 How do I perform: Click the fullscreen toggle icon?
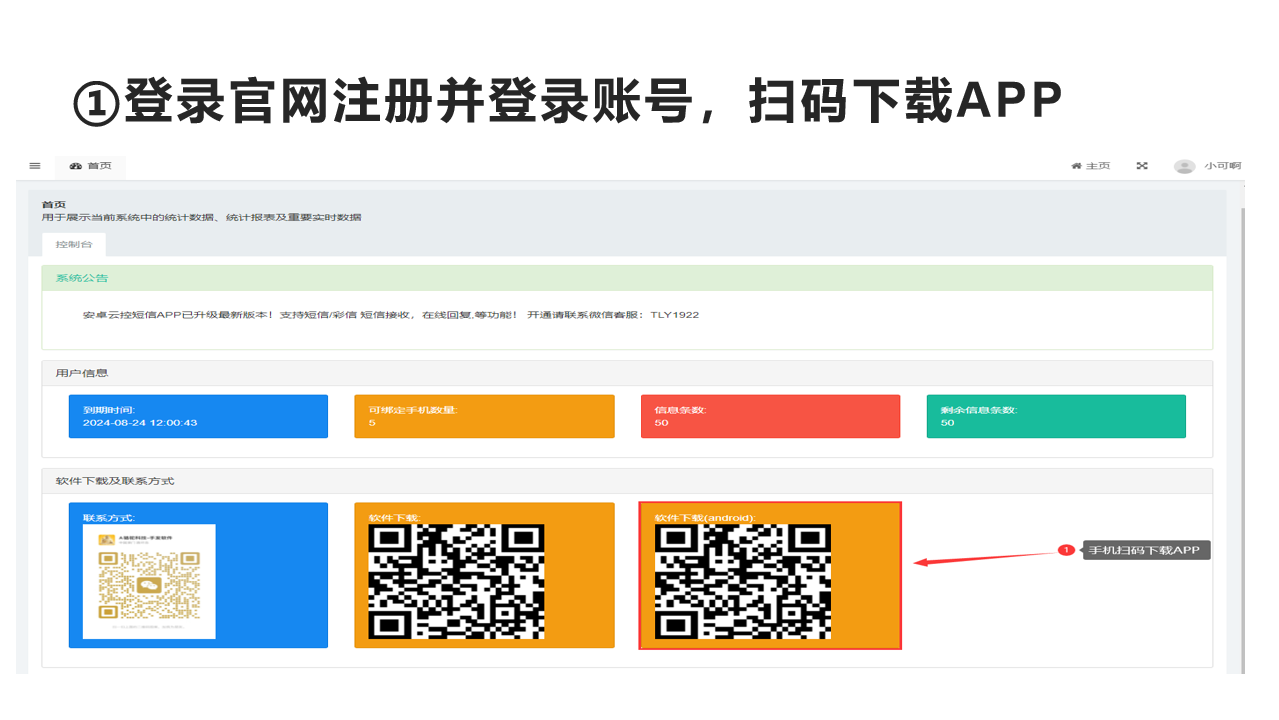(x=1142, y=166)
